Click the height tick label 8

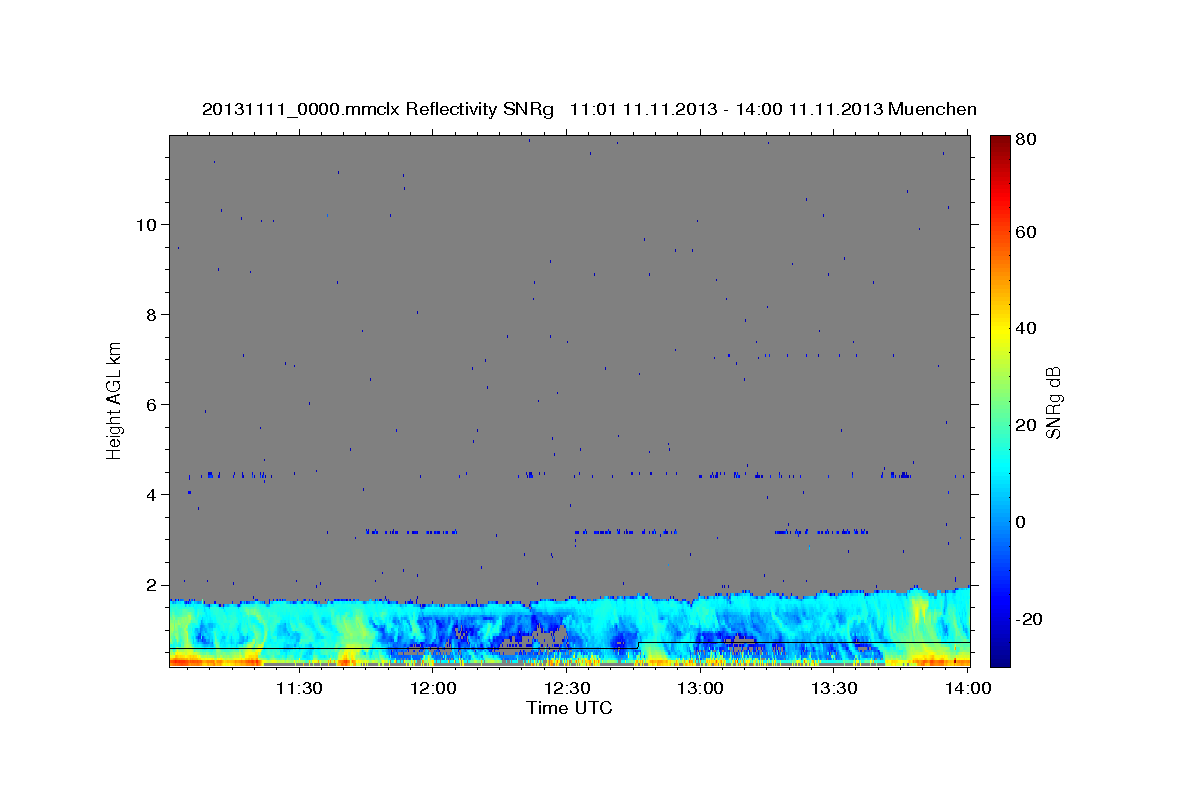150,314
